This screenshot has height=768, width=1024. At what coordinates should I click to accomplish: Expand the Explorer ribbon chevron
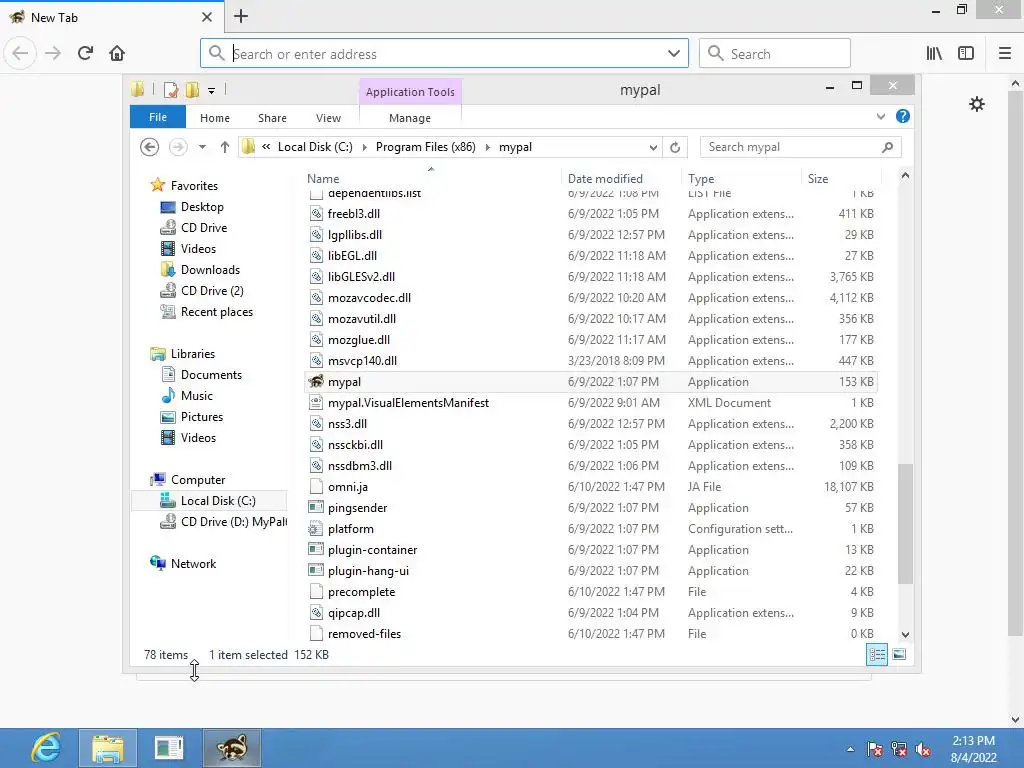[880, 116]
